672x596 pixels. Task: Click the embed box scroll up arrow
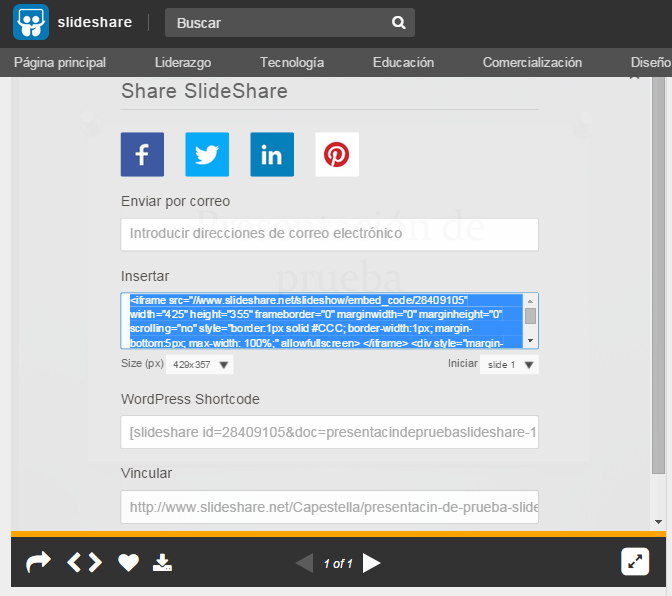[x=530, y=301]
